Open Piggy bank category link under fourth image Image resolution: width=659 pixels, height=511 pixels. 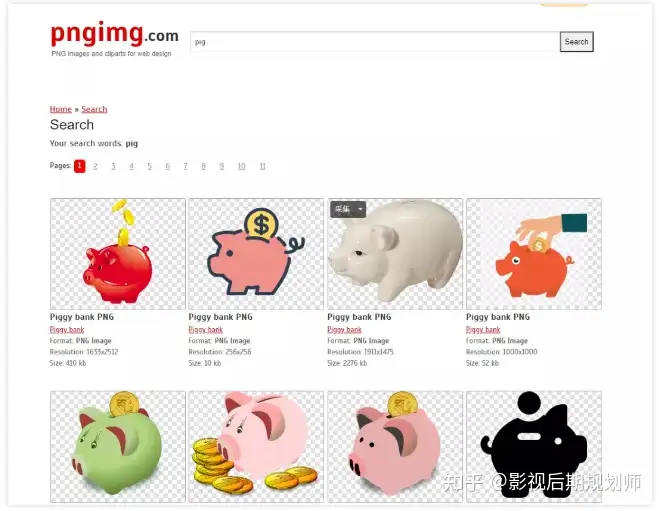click(483, 329)
